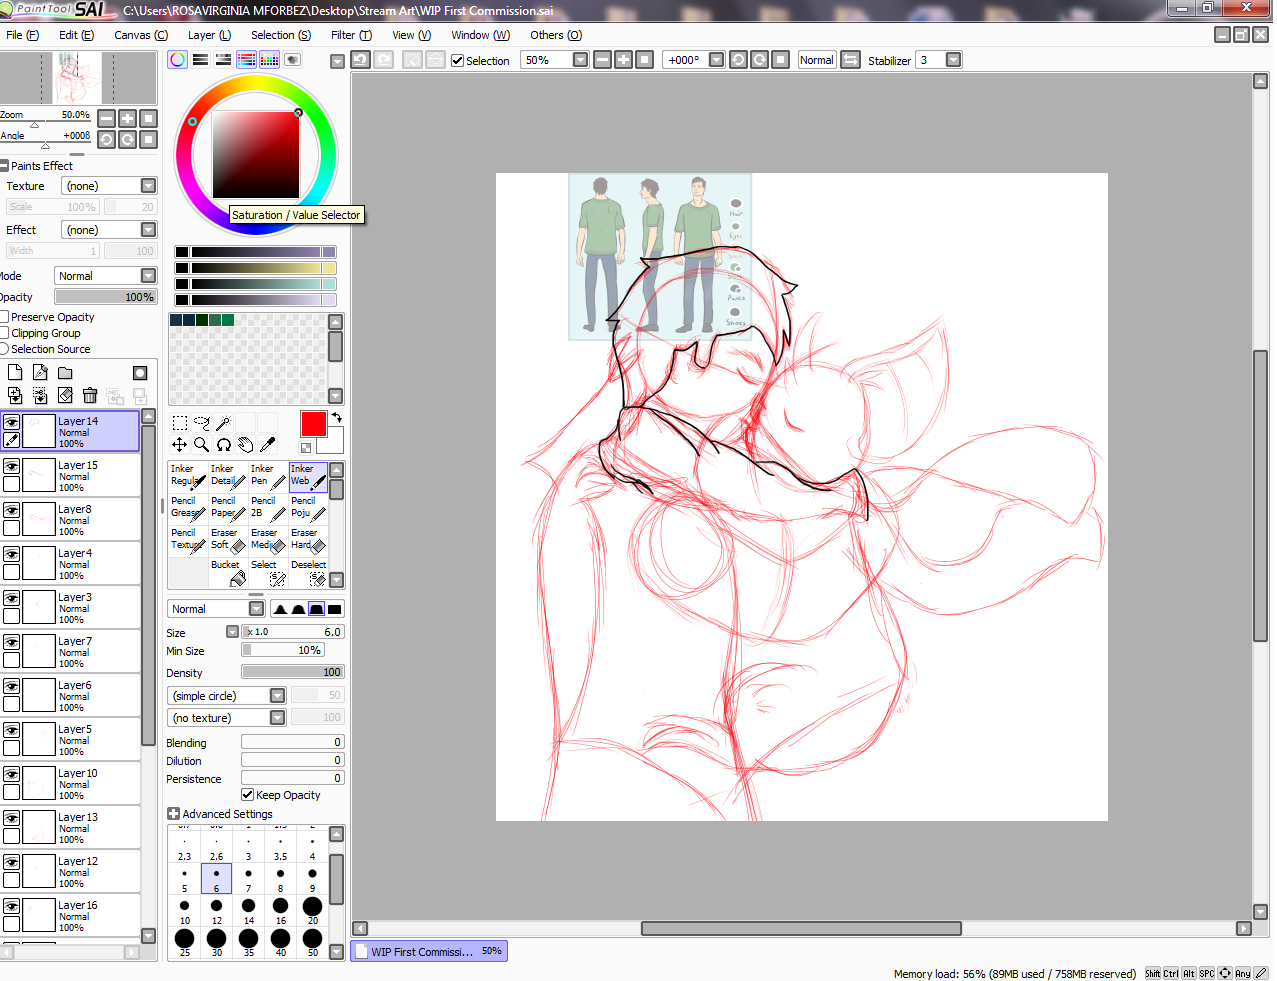Open the Filter menu
The image size is (1277, 981).
351,35
